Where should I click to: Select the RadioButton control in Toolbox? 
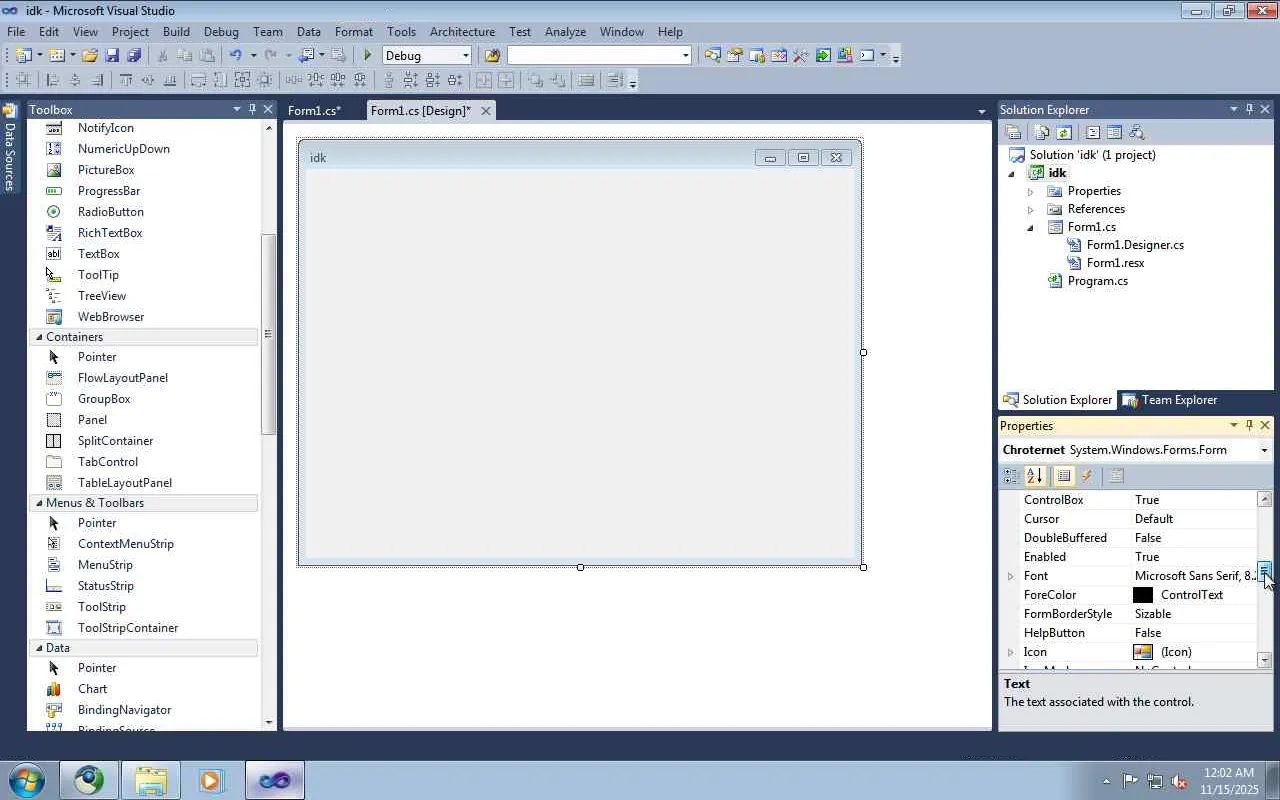[x=111, y=212]
